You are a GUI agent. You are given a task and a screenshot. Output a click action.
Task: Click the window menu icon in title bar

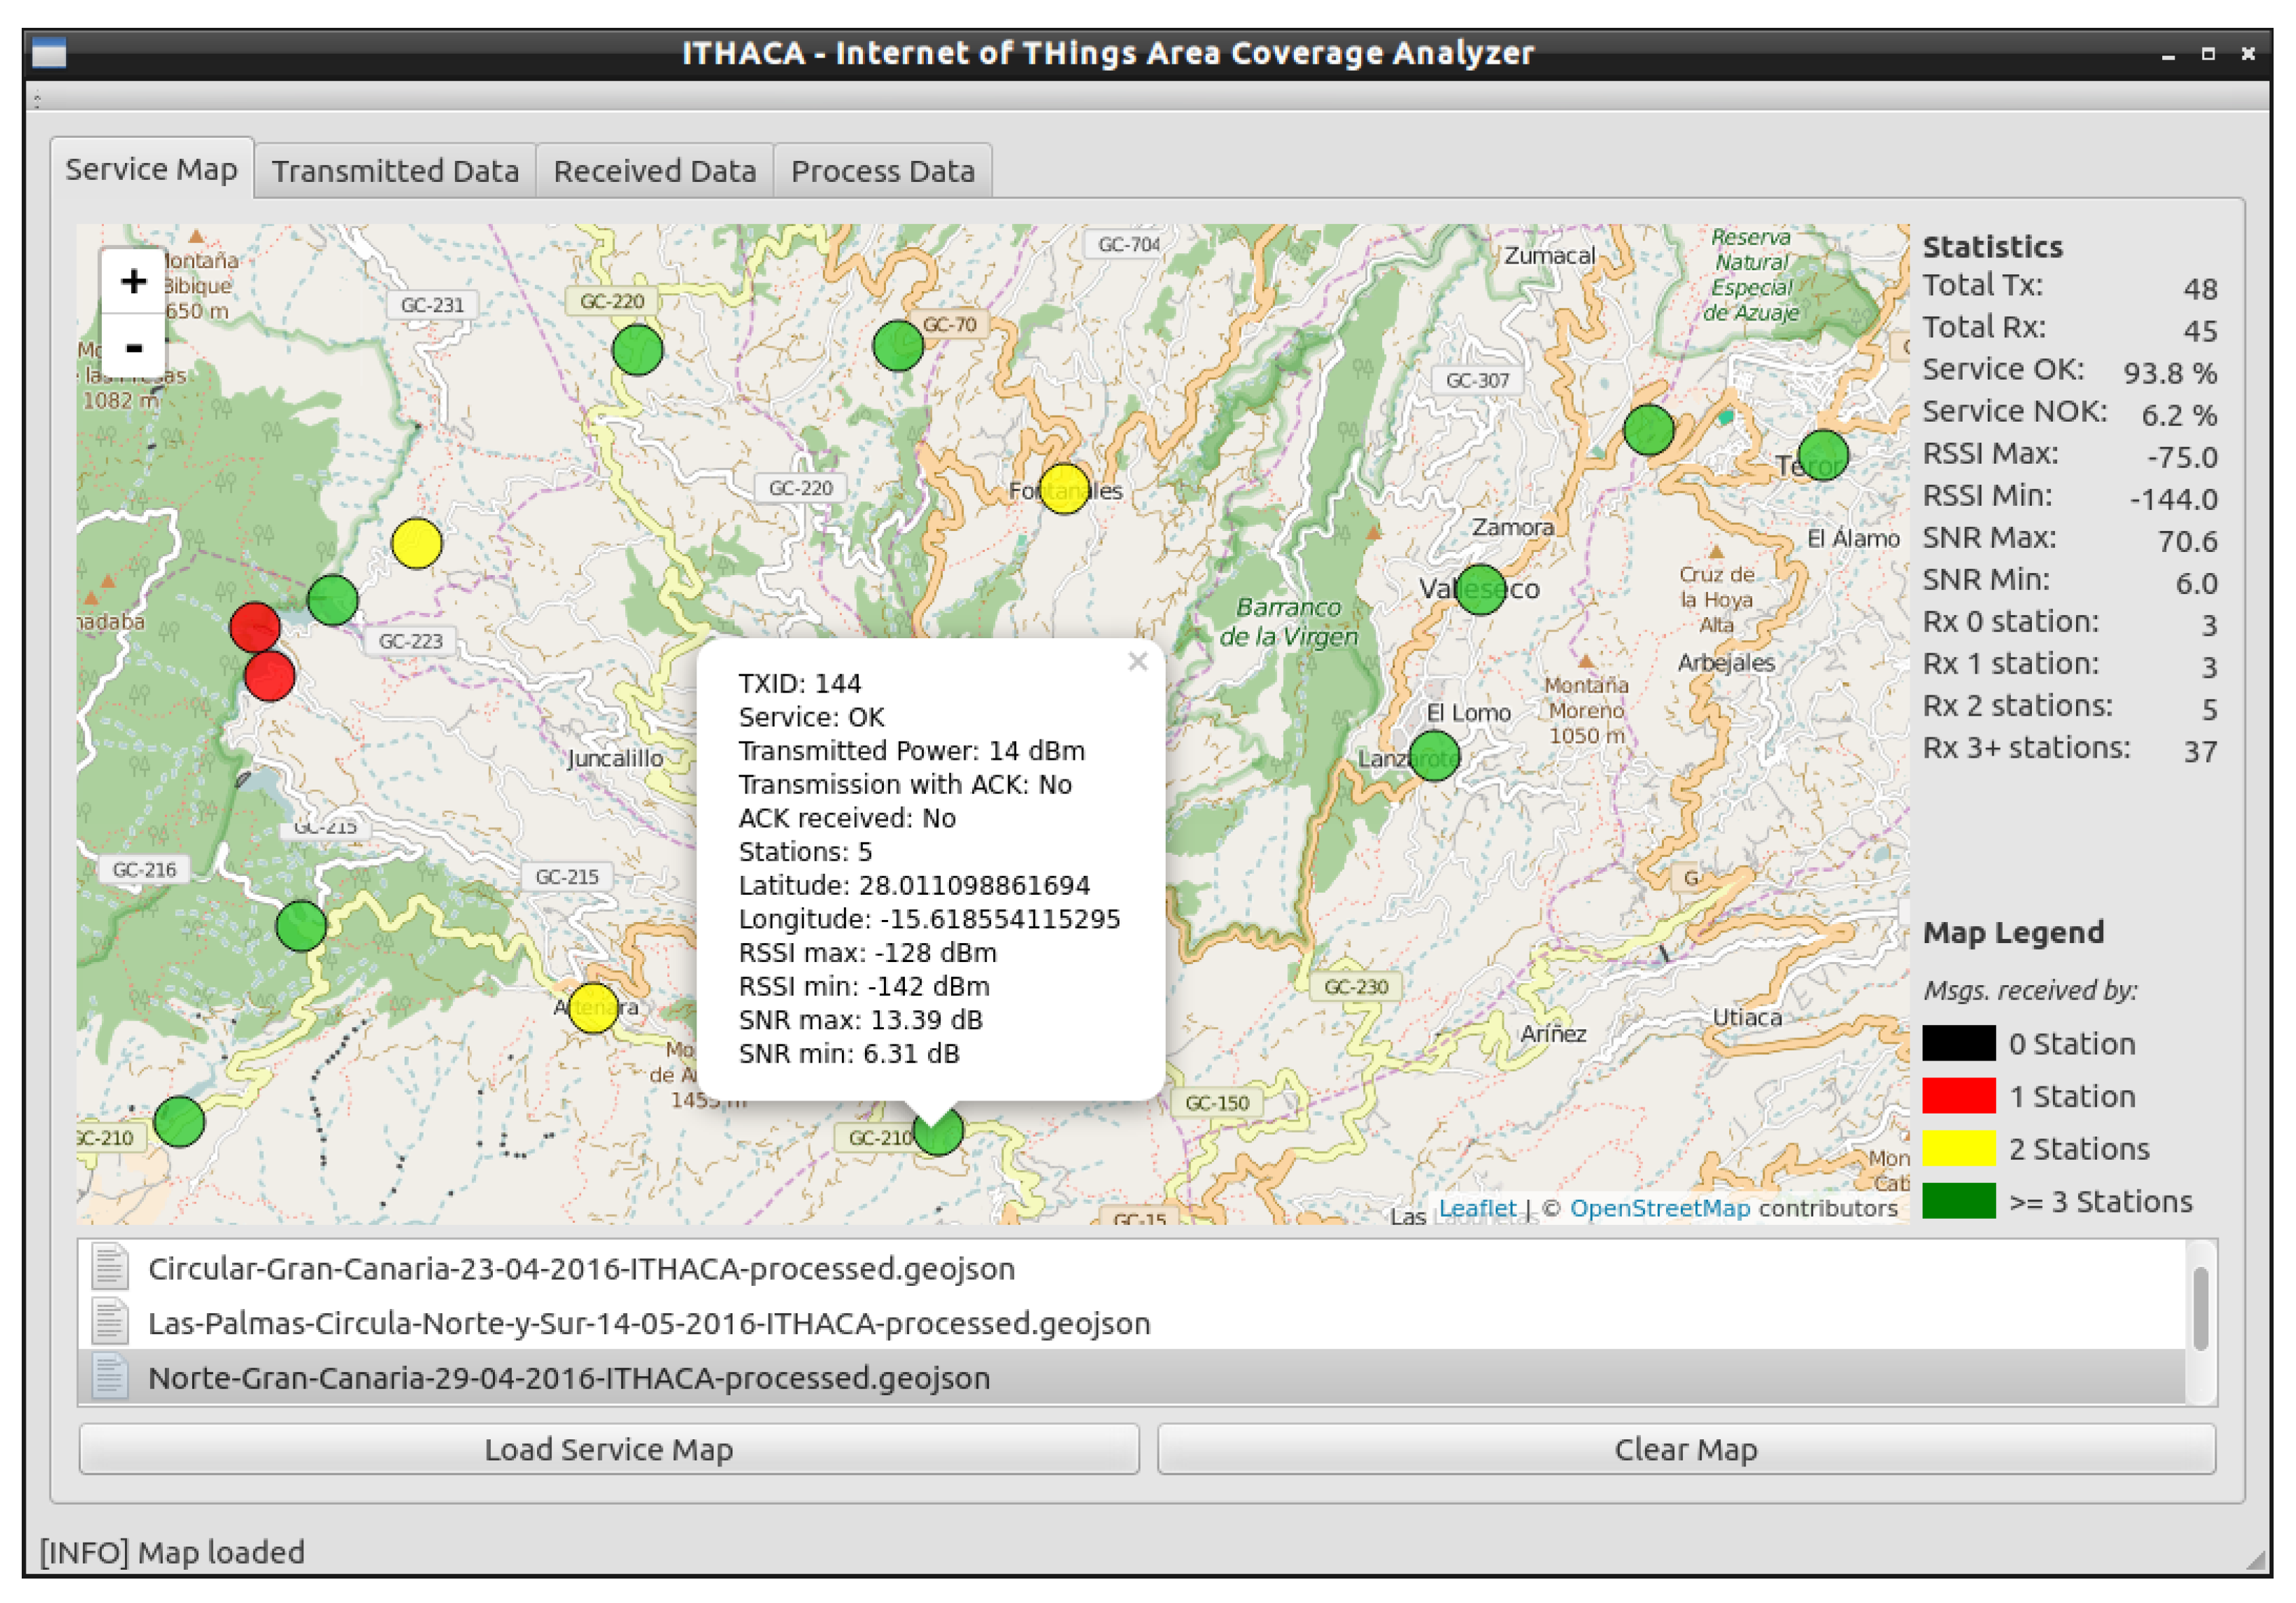[x=49, y=53]
